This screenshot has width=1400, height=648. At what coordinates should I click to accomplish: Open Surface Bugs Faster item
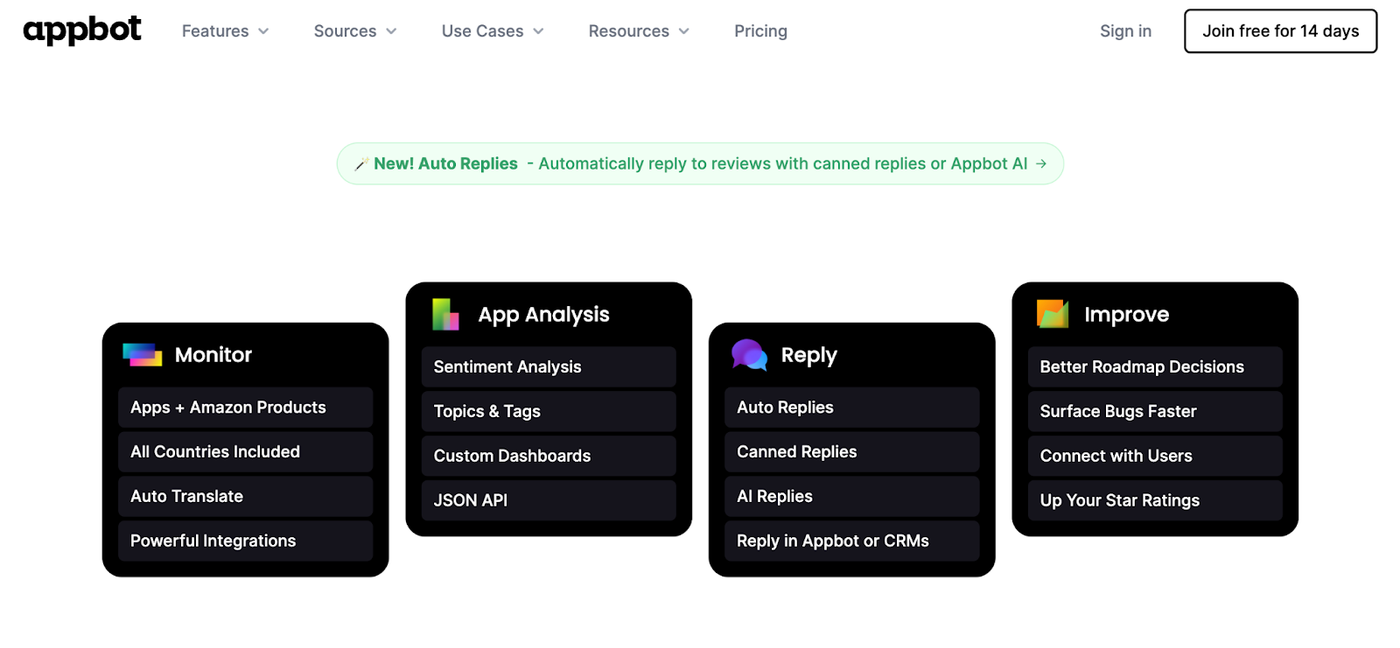pos(1155,411)
